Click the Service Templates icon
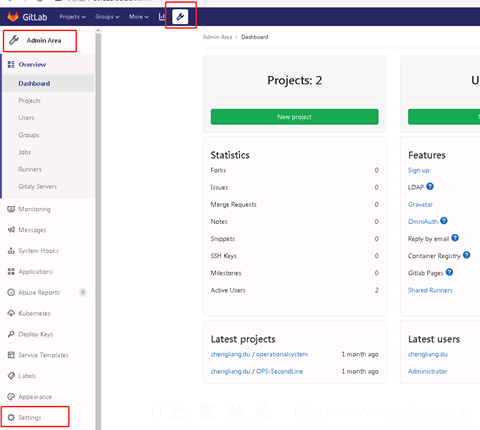This screenshot has width=480, height=430. 11,355
